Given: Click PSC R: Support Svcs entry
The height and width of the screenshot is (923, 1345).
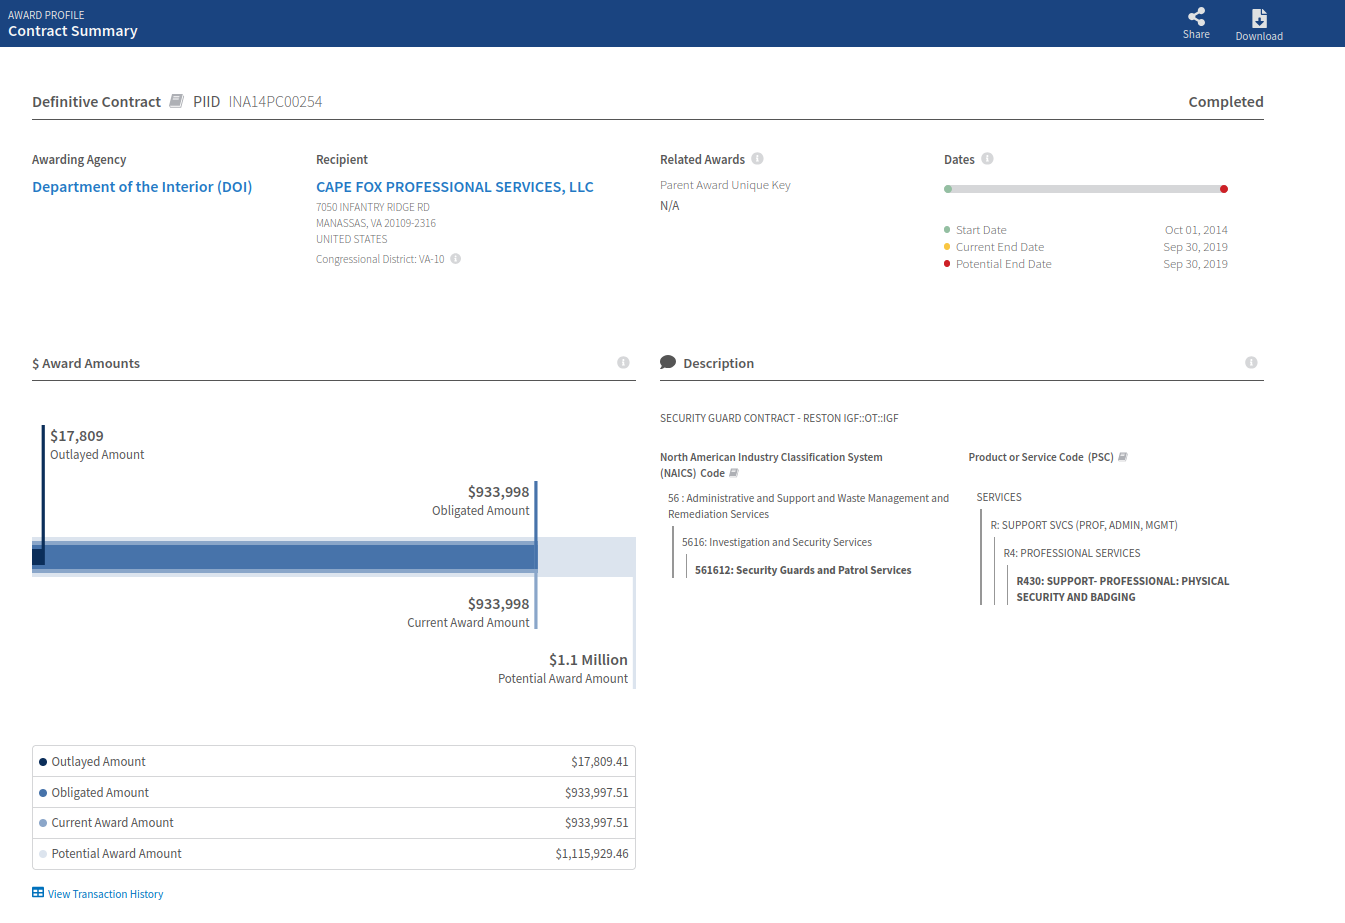Looking at the screenshot, I should tap(1084, 525).
